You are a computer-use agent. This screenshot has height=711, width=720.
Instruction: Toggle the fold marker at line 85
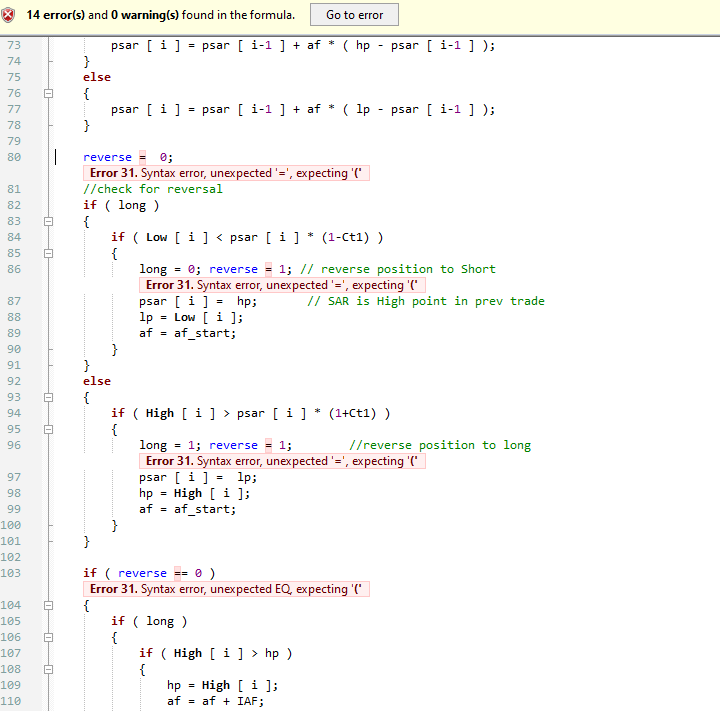point(47,253)
